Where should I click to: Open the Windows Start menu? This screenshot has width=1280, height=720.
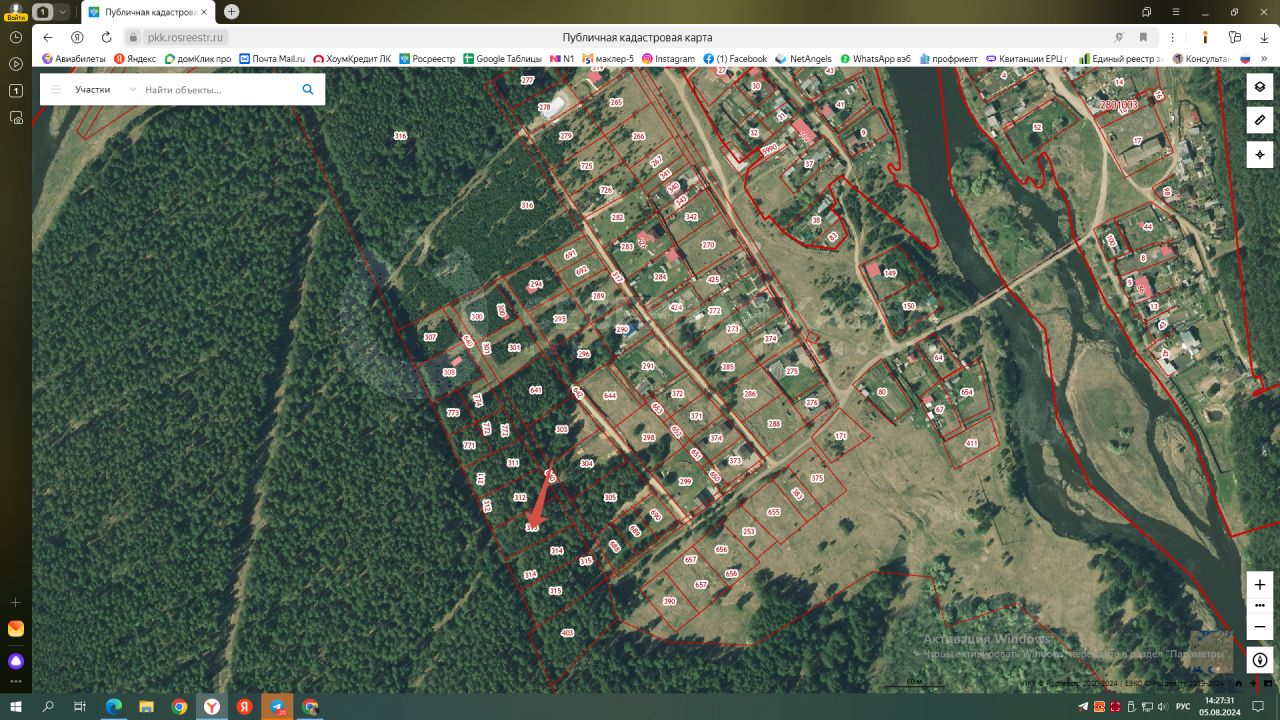coord(16,706)
